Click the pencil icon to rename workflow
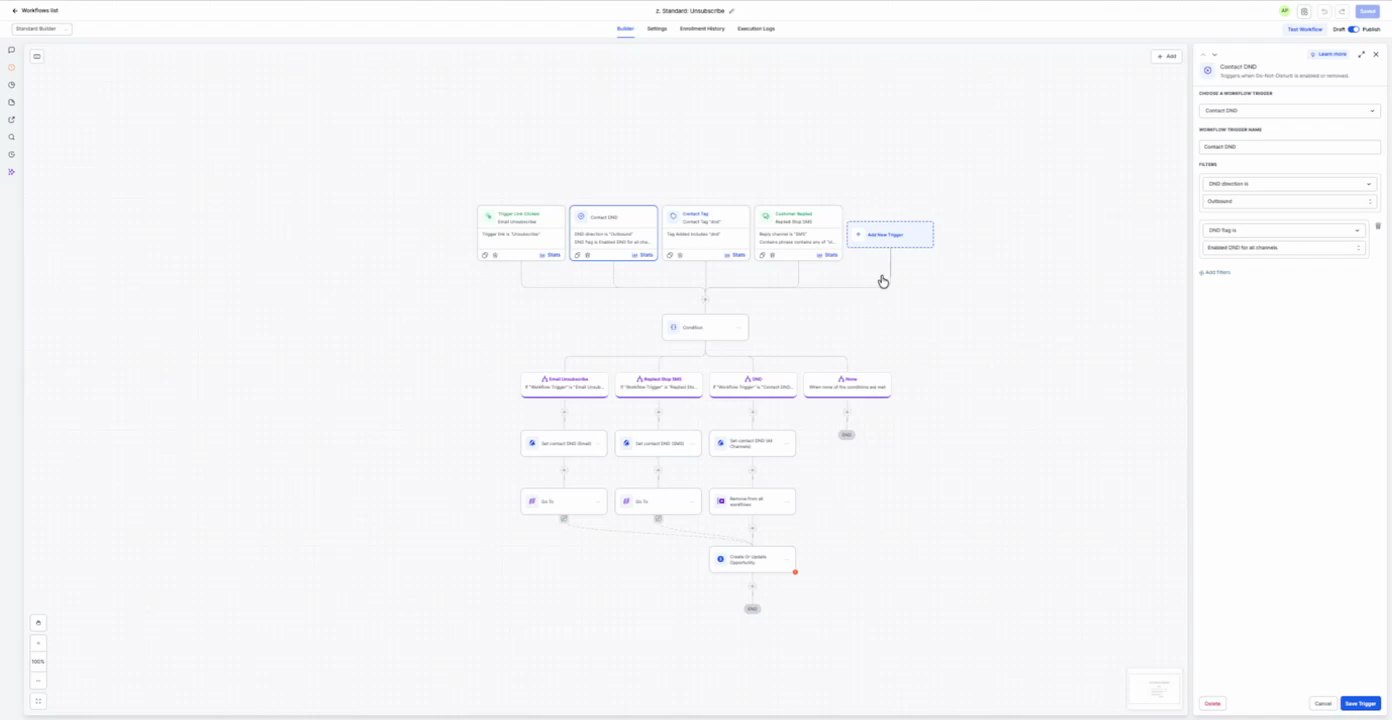Screen dimensions: 1392x720 pos(732,11)
